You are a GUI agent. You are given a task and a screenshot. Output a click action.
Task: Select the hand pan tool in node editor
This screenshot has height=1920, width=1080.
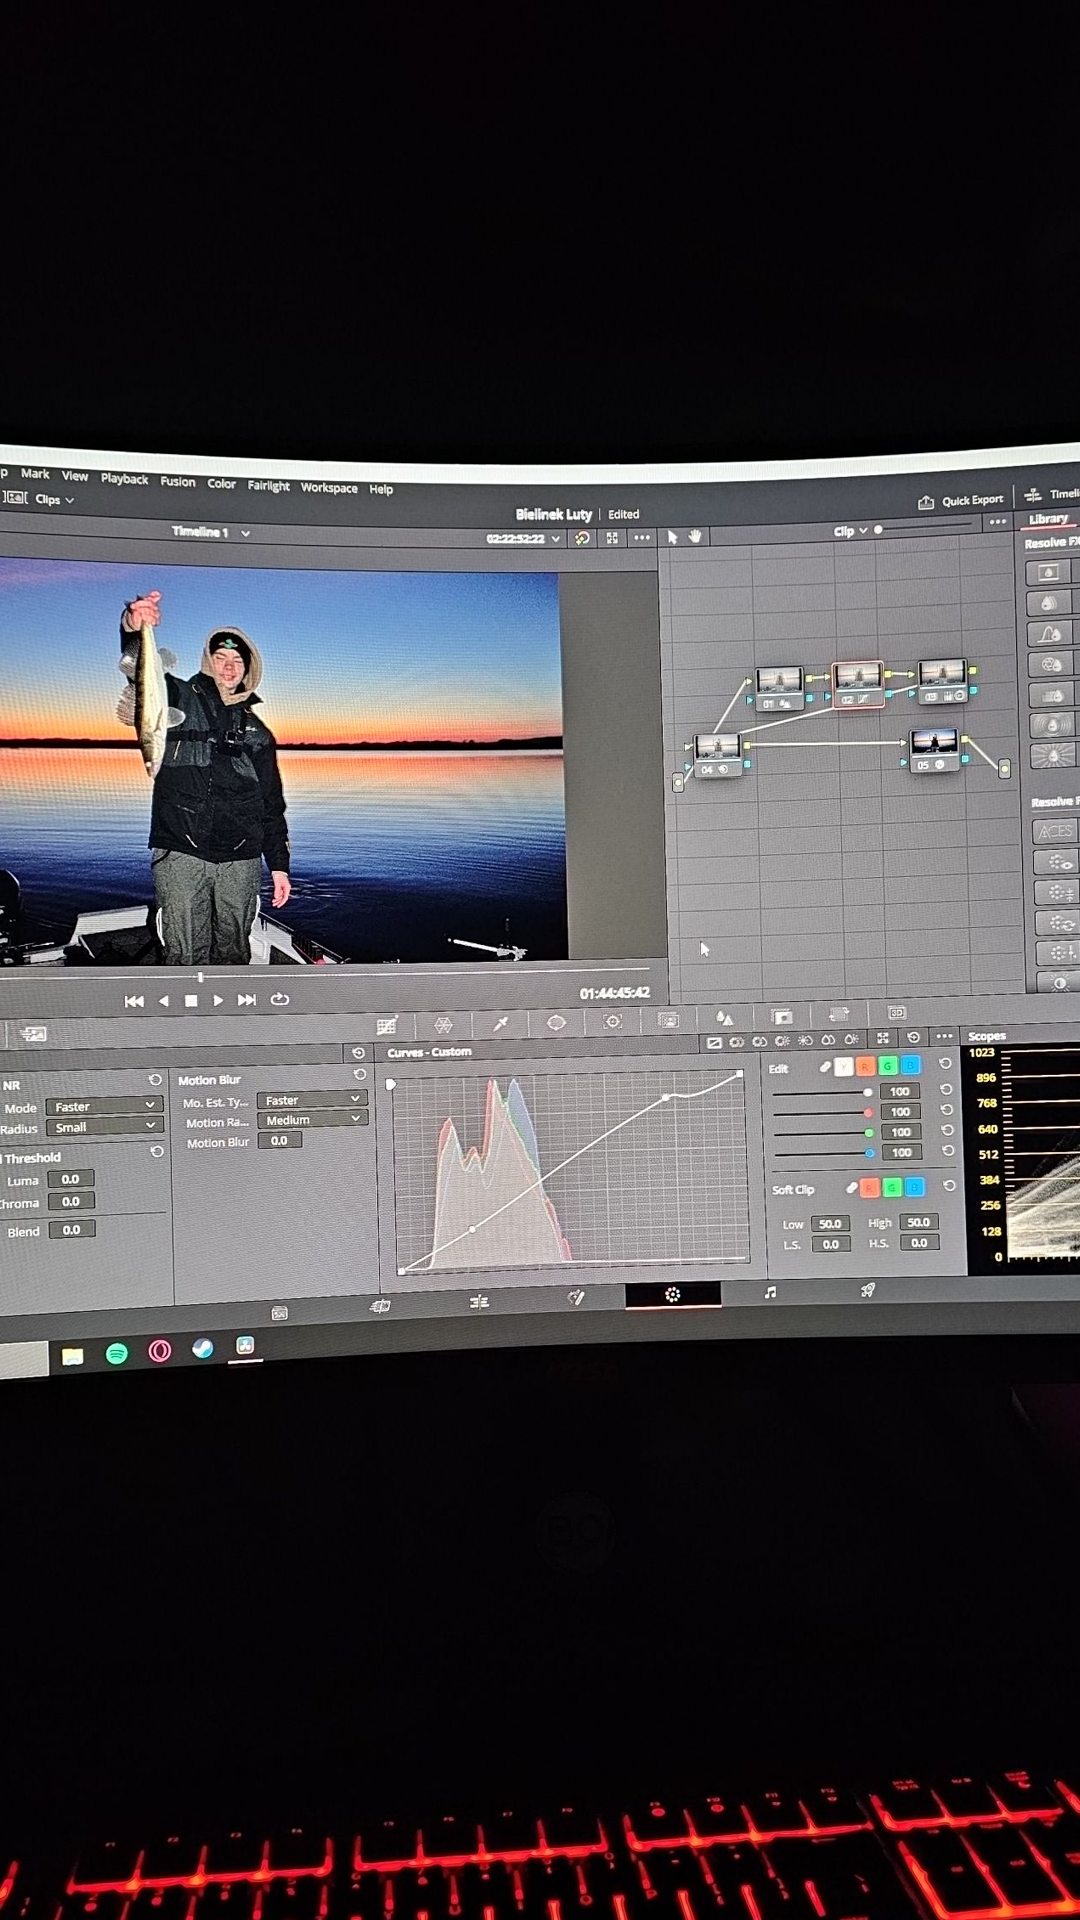(695, 537)
